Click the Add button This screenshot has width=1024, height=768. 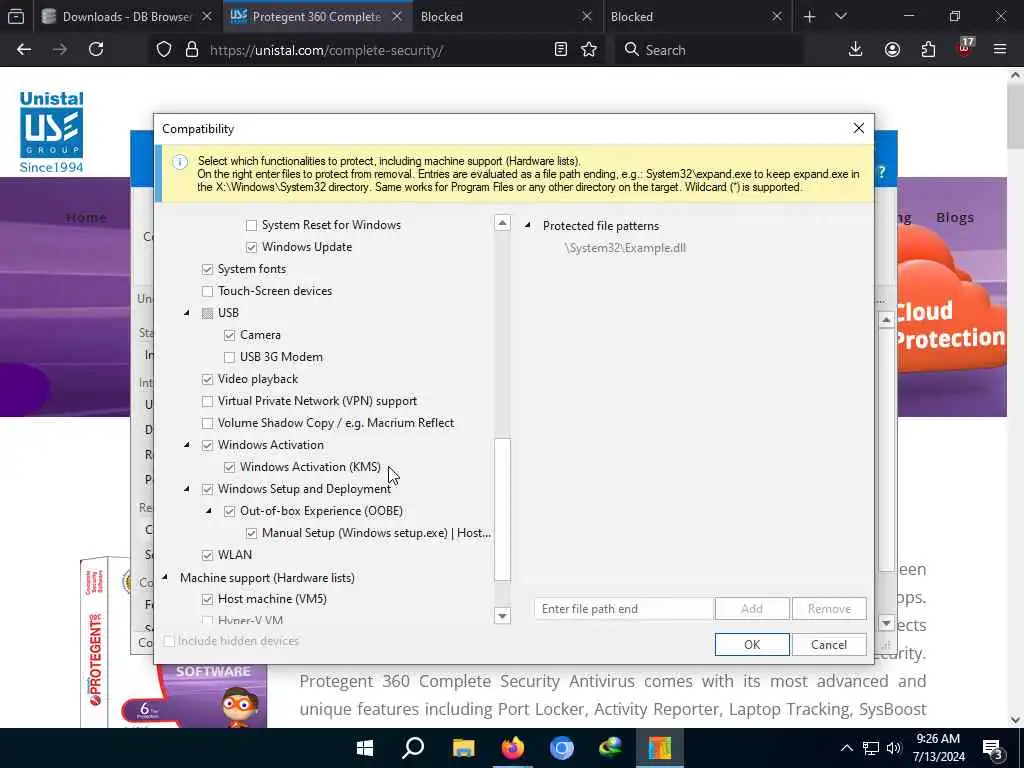click(752, 609)
